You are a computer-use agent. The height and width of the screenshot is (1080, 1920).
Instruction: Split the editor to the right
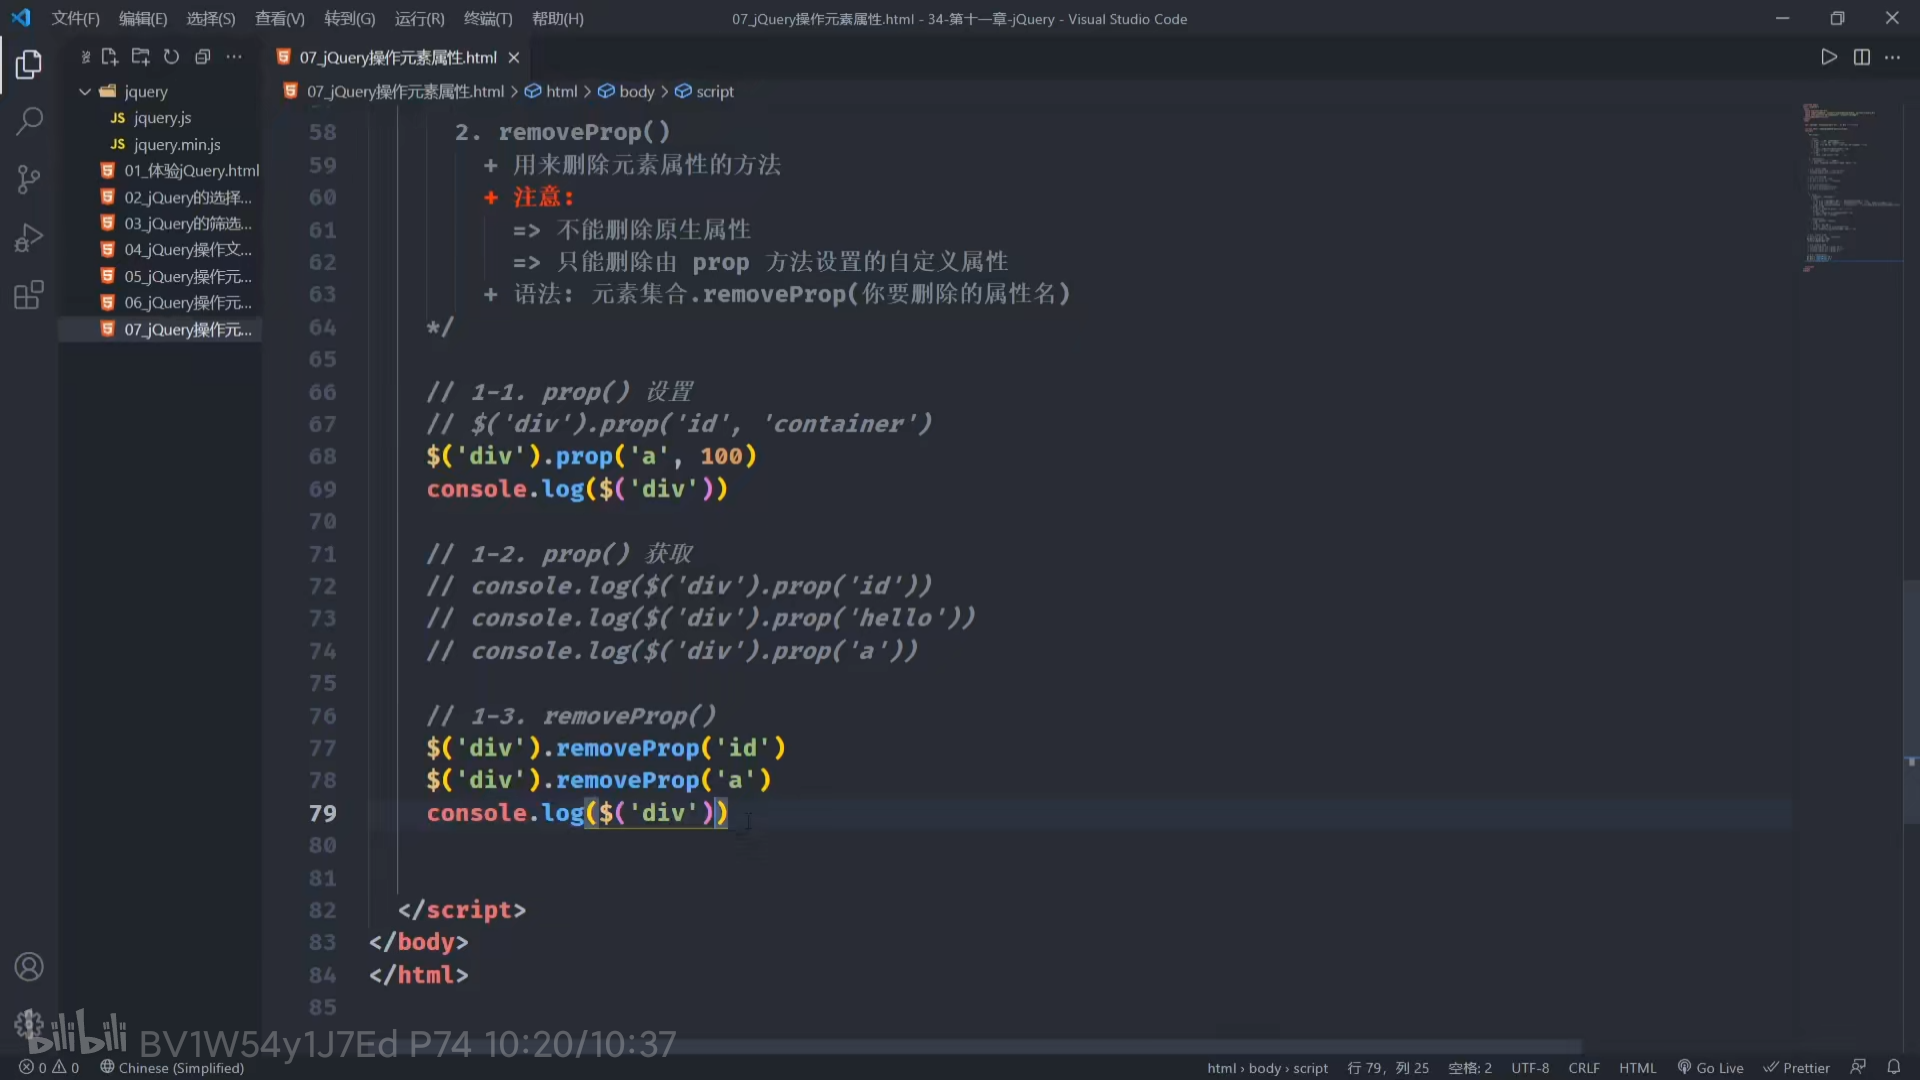1861,57
